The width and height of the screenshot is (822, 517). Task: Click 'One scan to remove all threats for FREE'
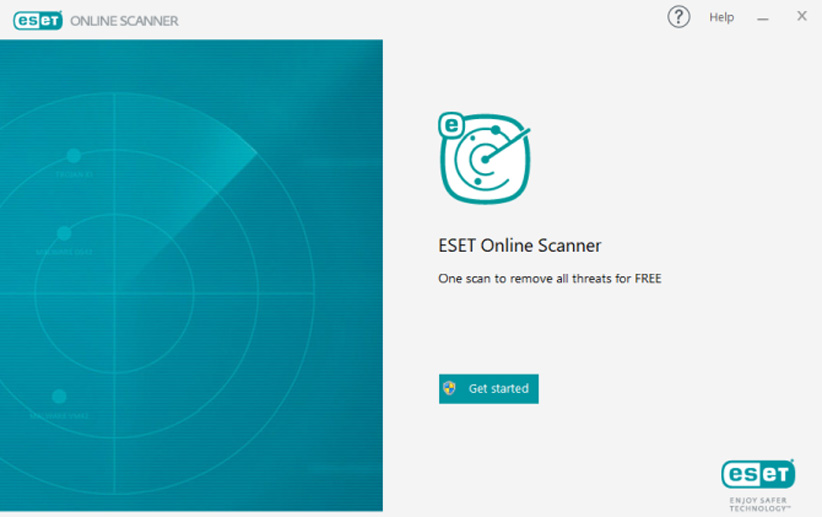pyautogui.click(x=549, y=278)
